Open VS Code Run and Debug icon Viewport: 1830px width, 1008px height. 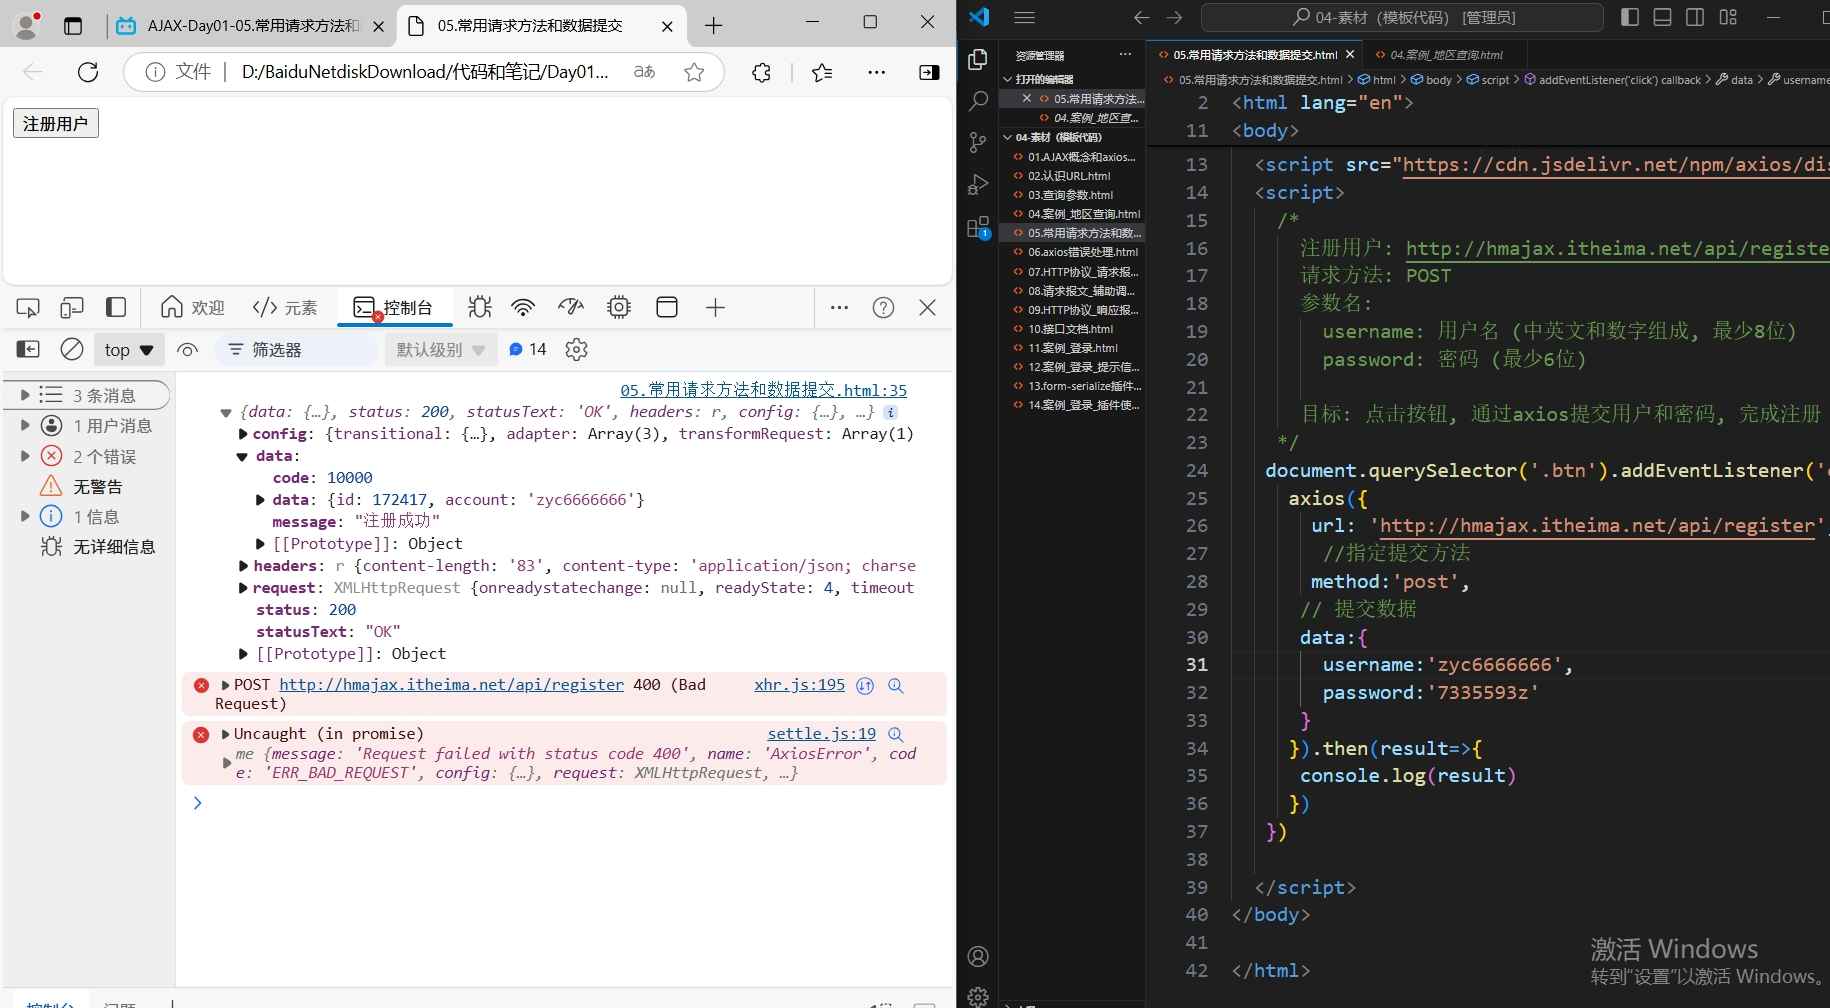[978, 185]
